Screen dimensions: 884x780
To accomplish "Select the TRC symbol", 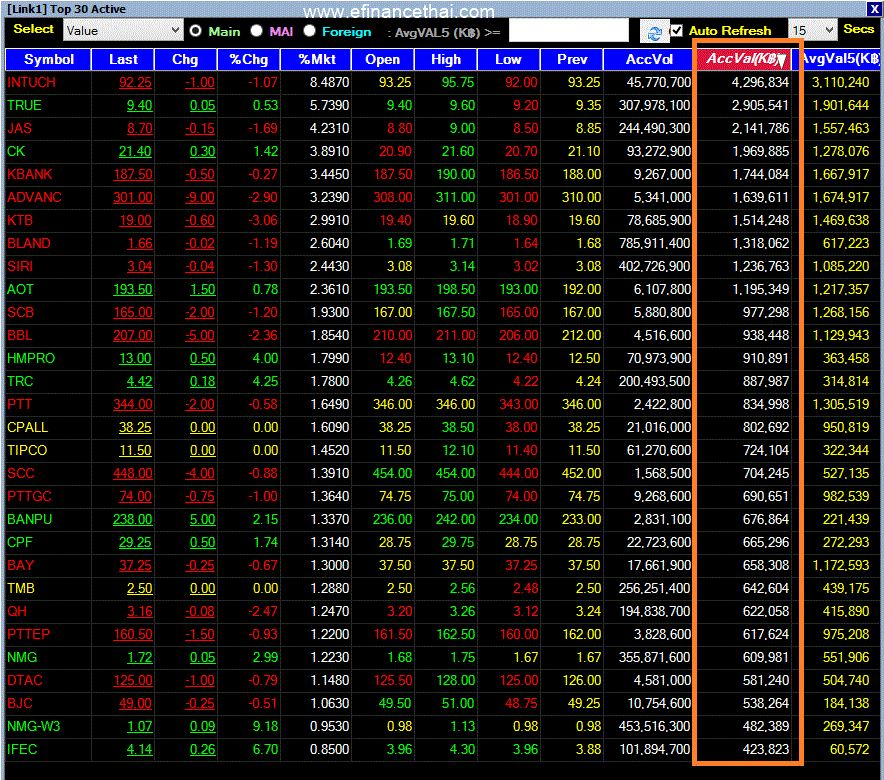I will click(x=20, y=382).
